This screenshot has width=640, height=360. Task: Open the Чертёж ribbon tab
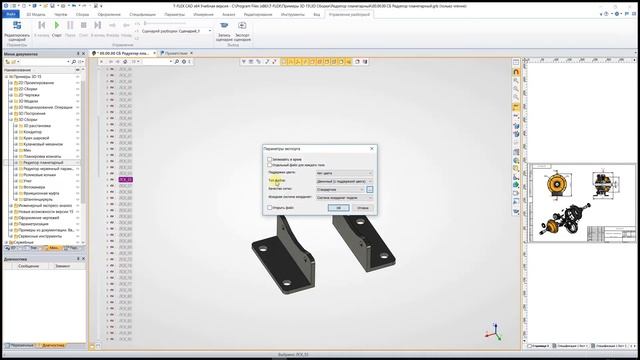coord(60,14)
